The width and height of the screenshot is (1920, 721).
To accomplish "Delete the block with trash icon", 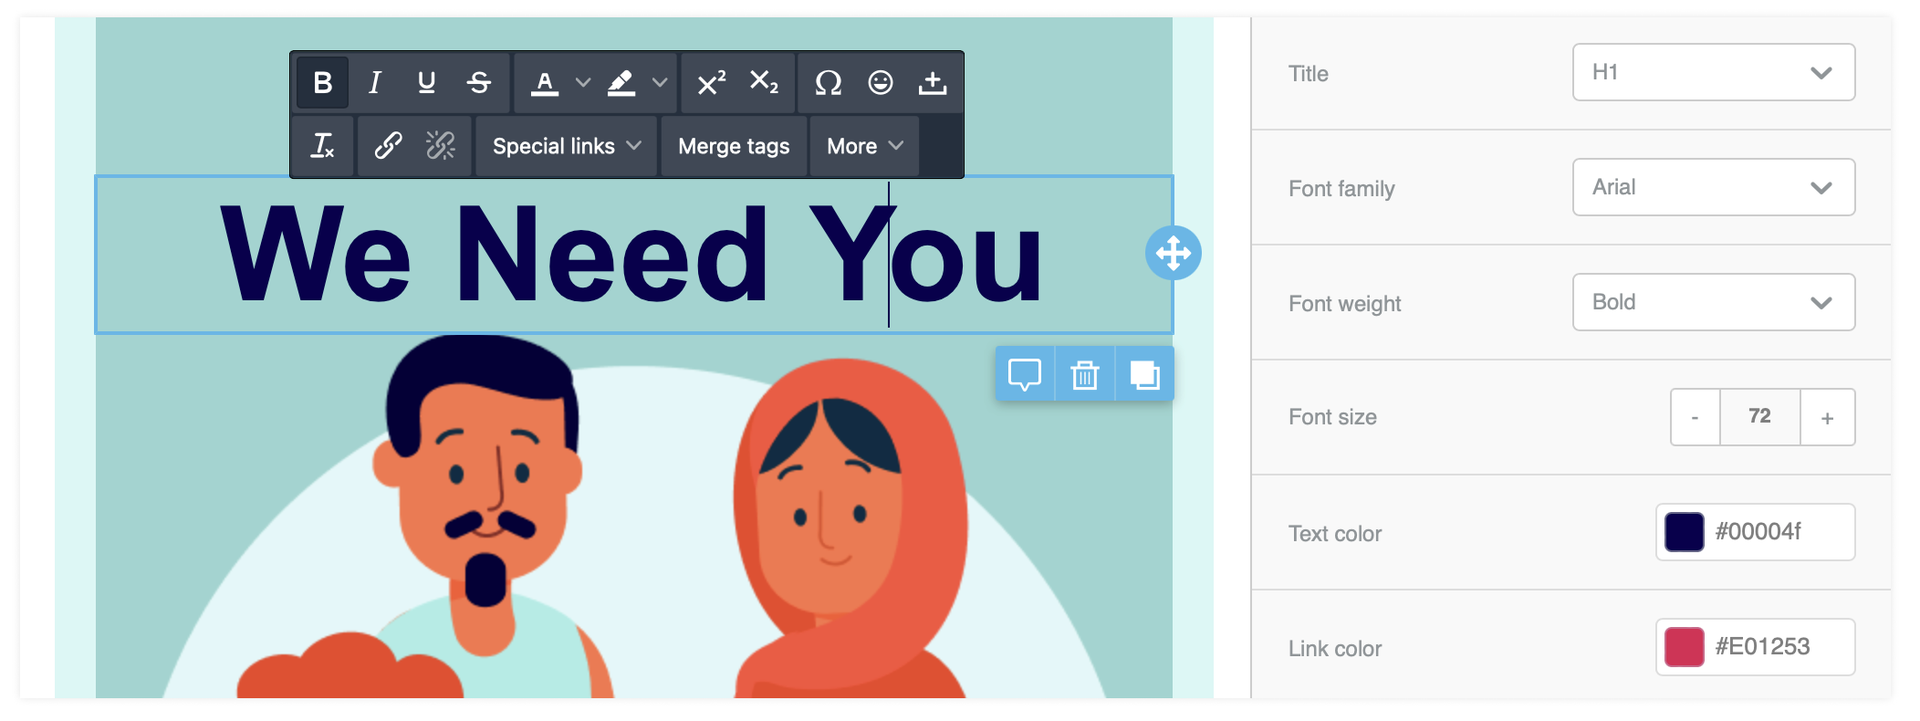I will 1085,374.
